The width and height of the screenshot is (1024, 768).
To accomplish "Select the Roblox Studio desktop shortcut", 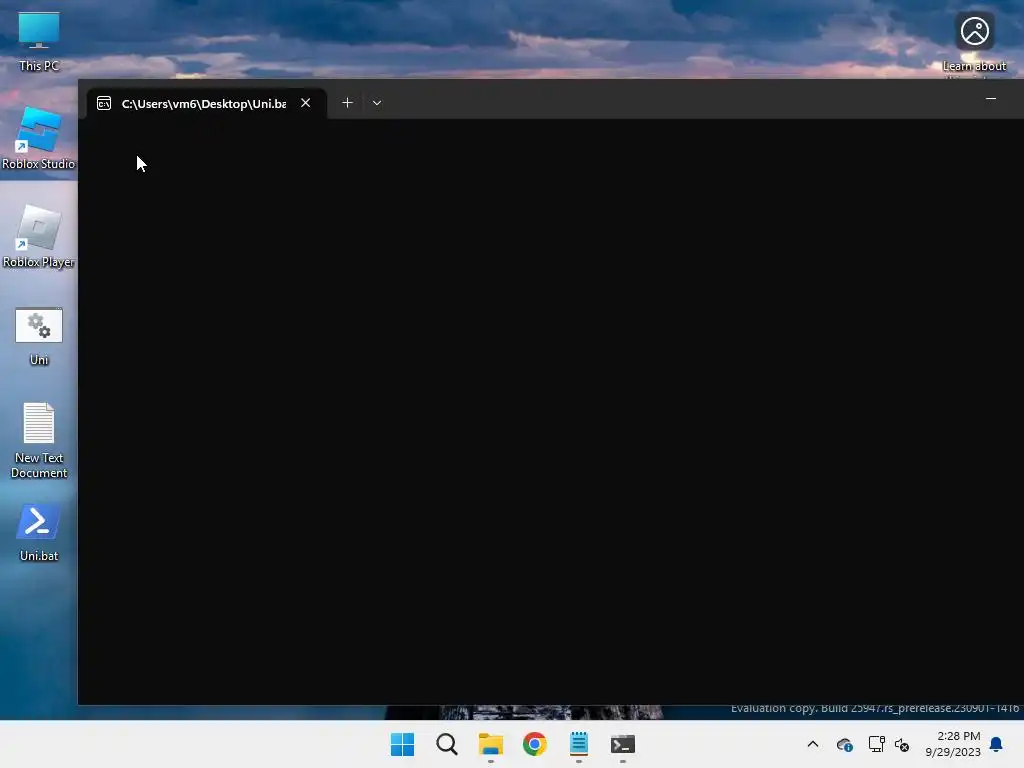I will click(x=39, y=139).
